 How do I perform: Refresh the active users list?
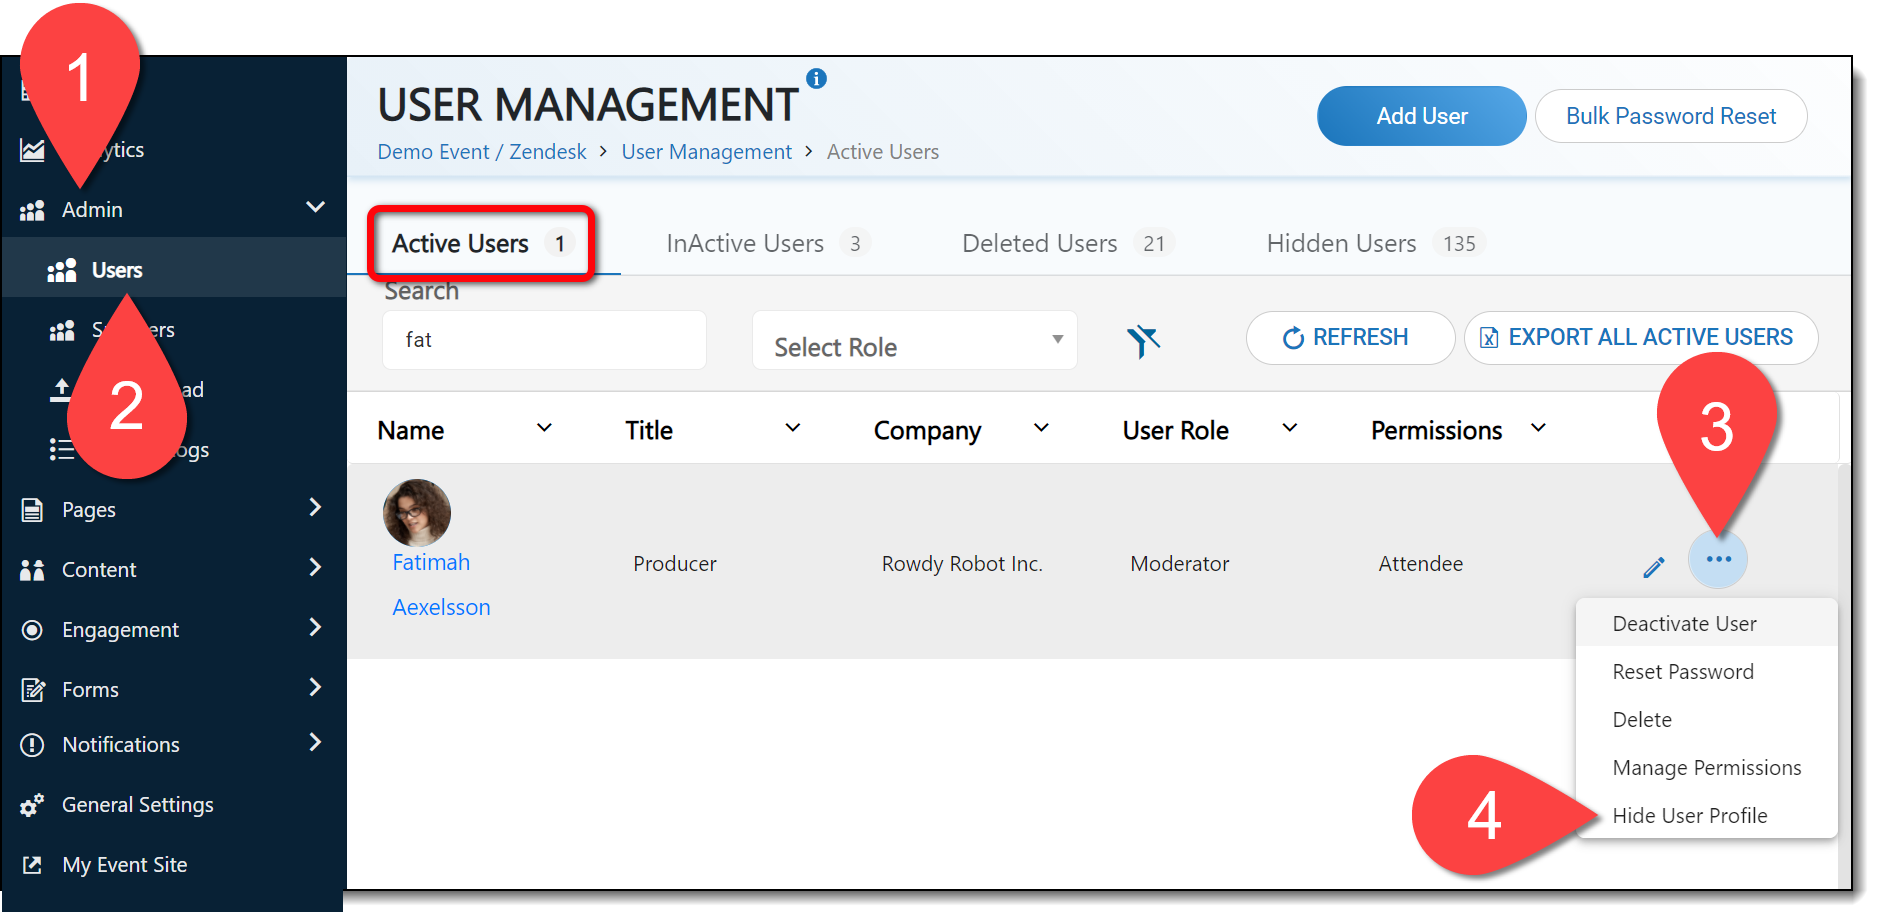[x=1348, y=338]
